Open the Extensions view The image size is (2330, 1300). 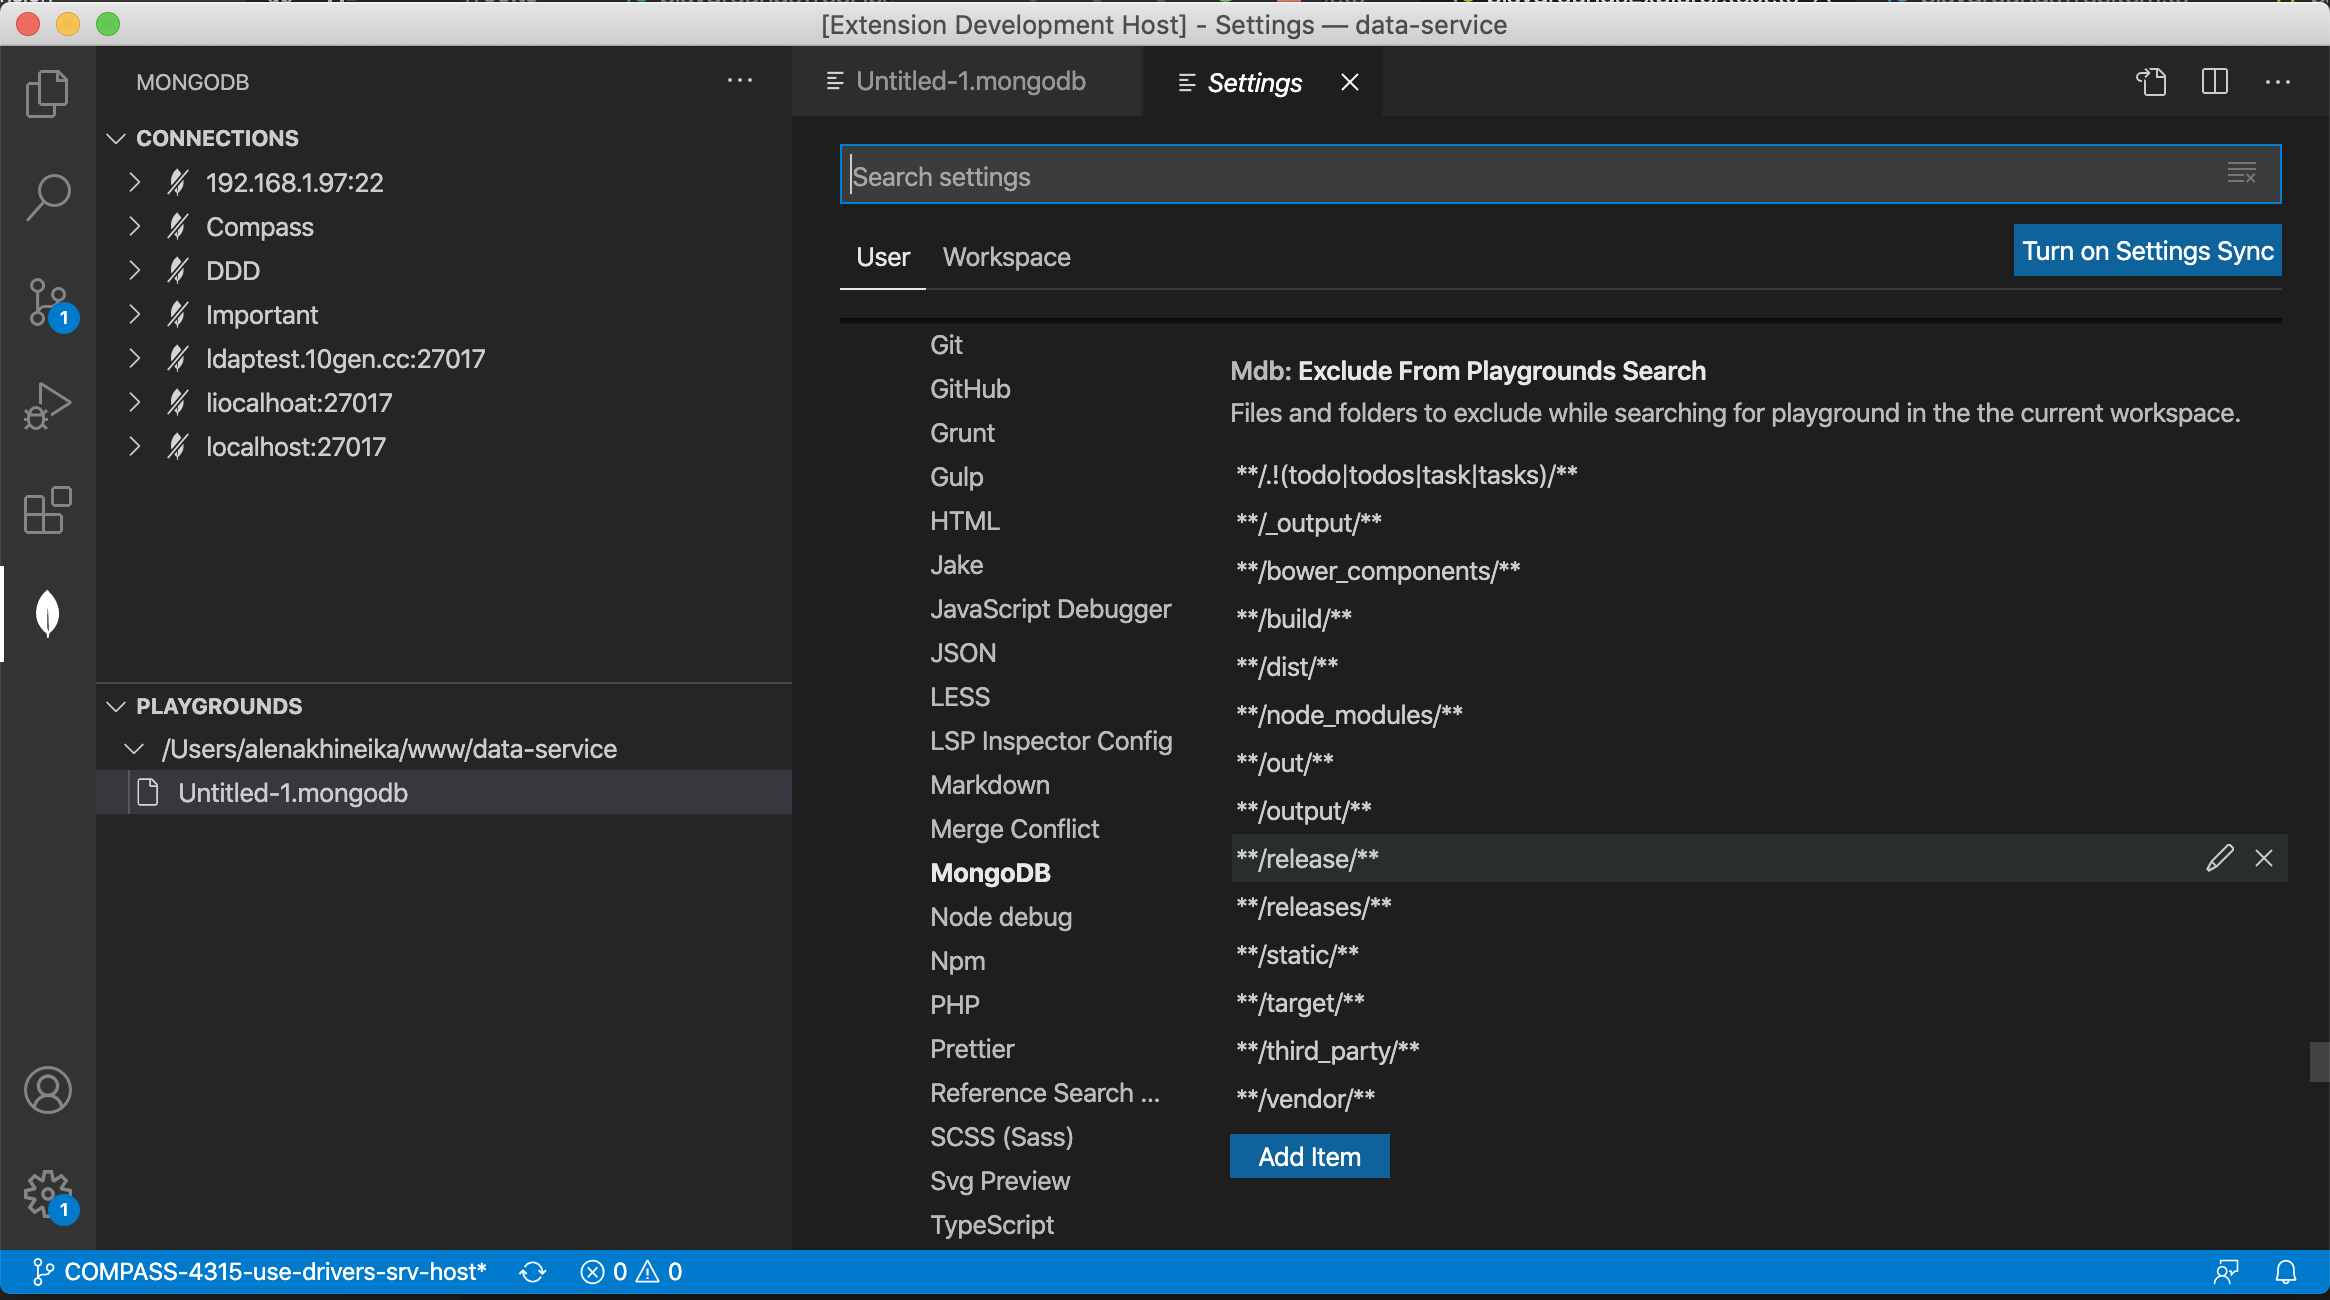47,510
